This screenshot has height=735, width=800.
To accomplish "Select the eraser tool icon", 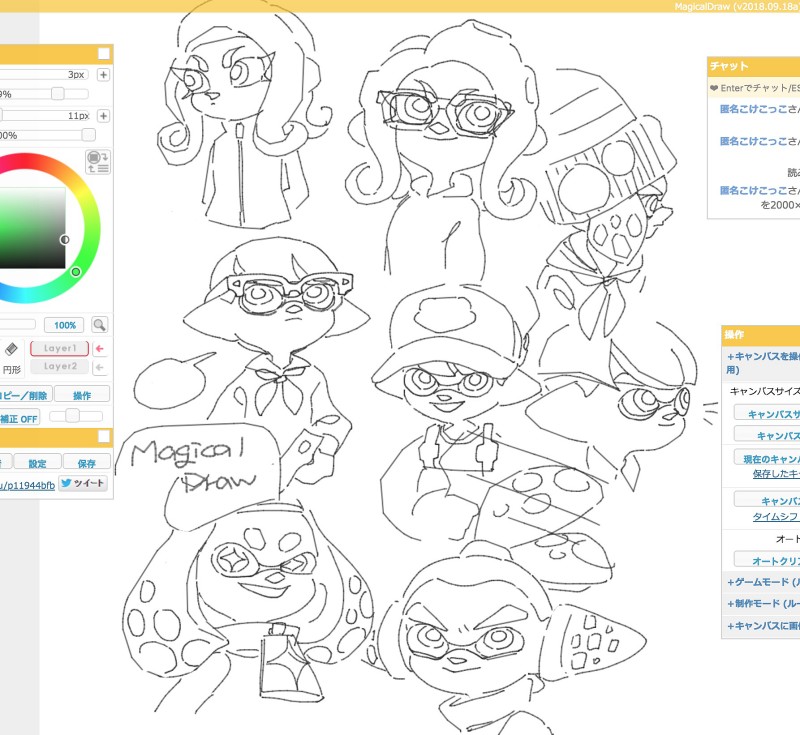I will (11, 349).
